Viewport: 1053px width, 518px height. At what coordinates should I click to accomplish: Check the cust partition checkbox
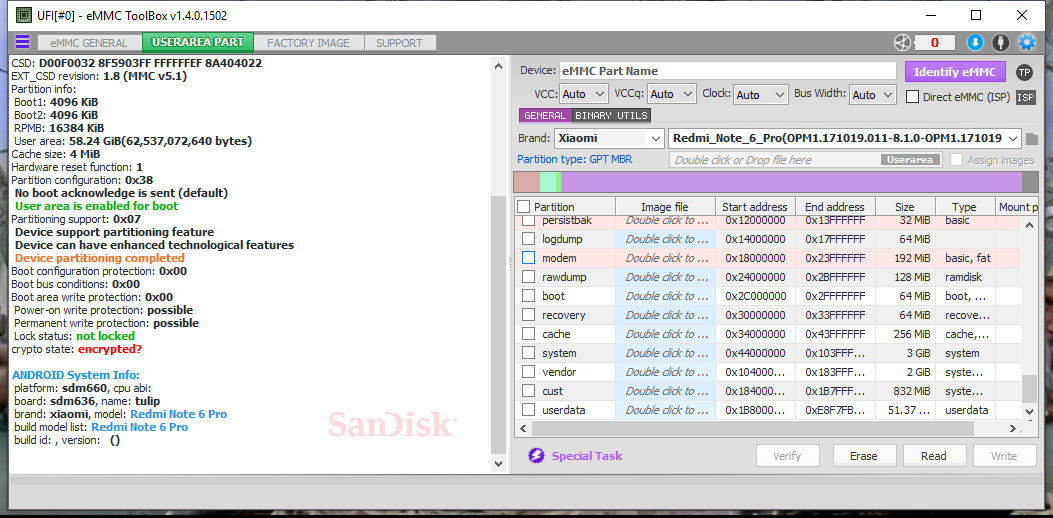pyautogui.click(x=529, y=391)
